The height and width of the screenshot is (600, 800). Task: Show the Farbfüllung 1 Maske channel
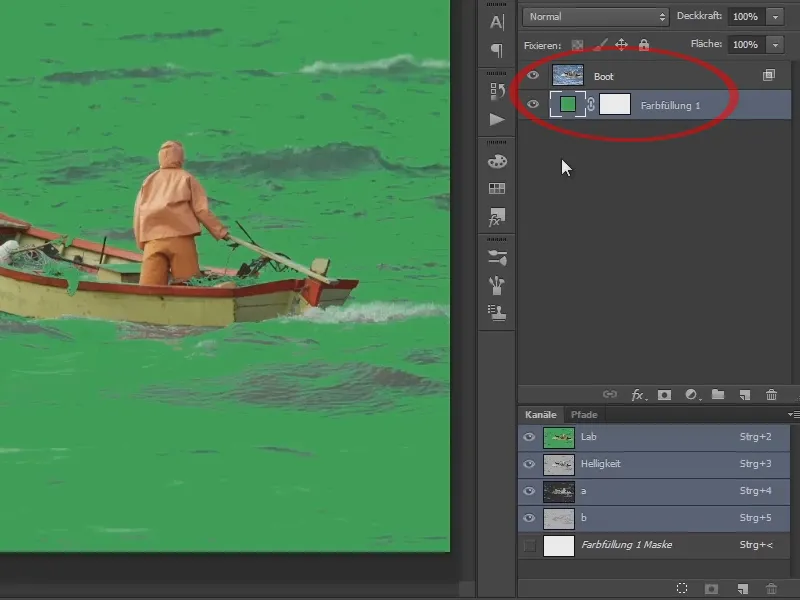[x=530, y=545]
